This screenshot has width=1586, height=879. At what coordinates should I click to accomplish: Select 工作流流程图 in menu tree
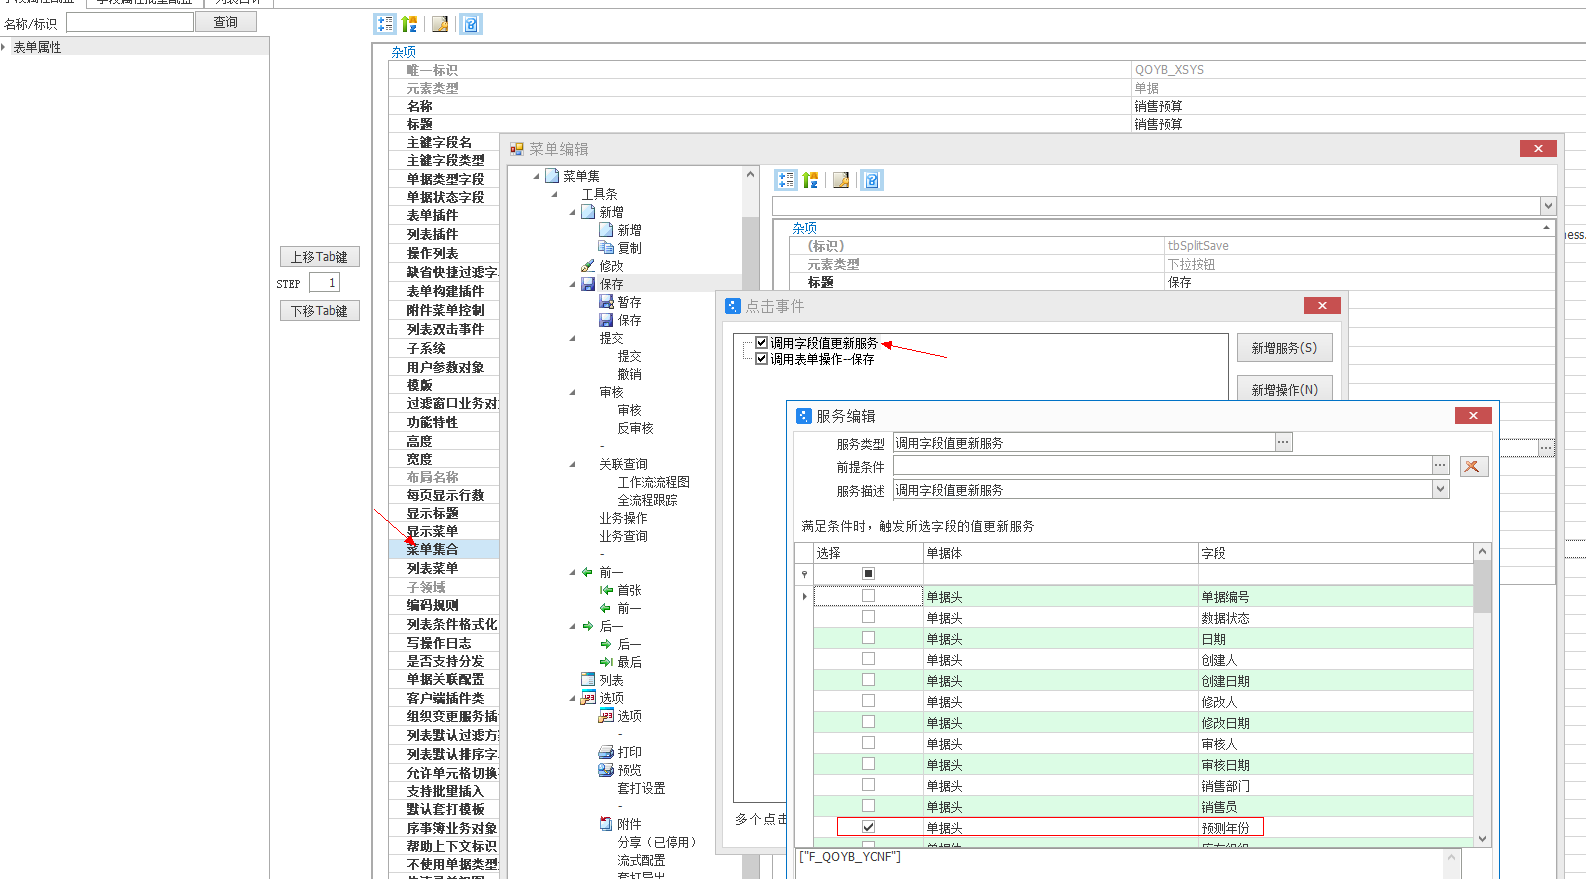pyautogui.click(x=653, y=482)
